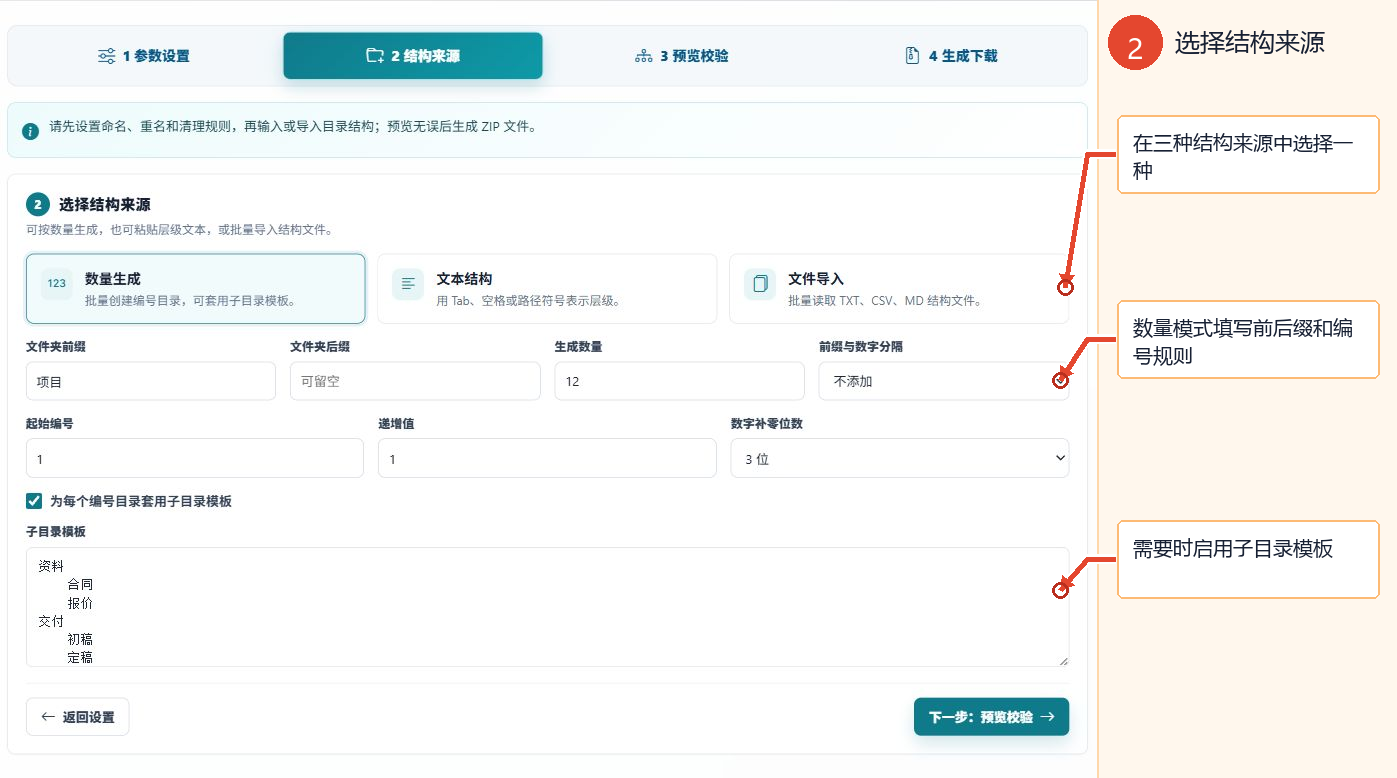Pick the 文件导入 source card
1397x778 pixels.
[x=899, y=288]
